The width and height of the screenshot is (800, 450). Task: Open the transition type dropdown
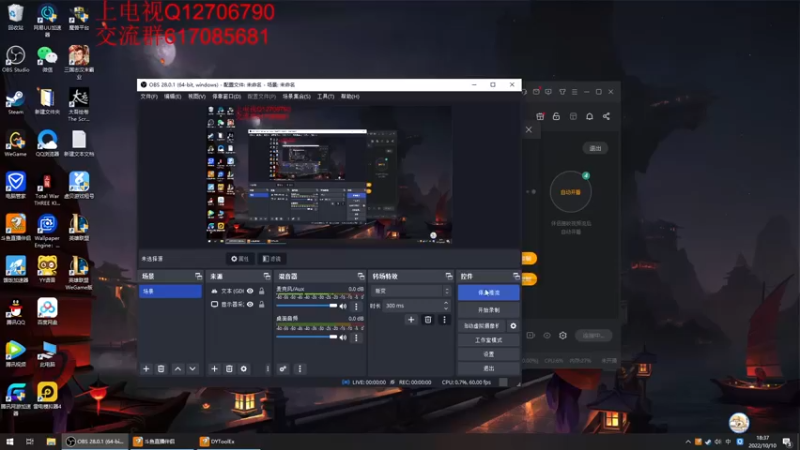[411, 291]
